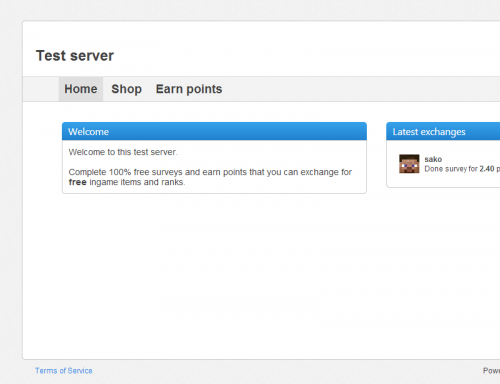Click the text 'Welcome to this test server.'
Viewport: 500px width, 384px height.
coord(123,152)
